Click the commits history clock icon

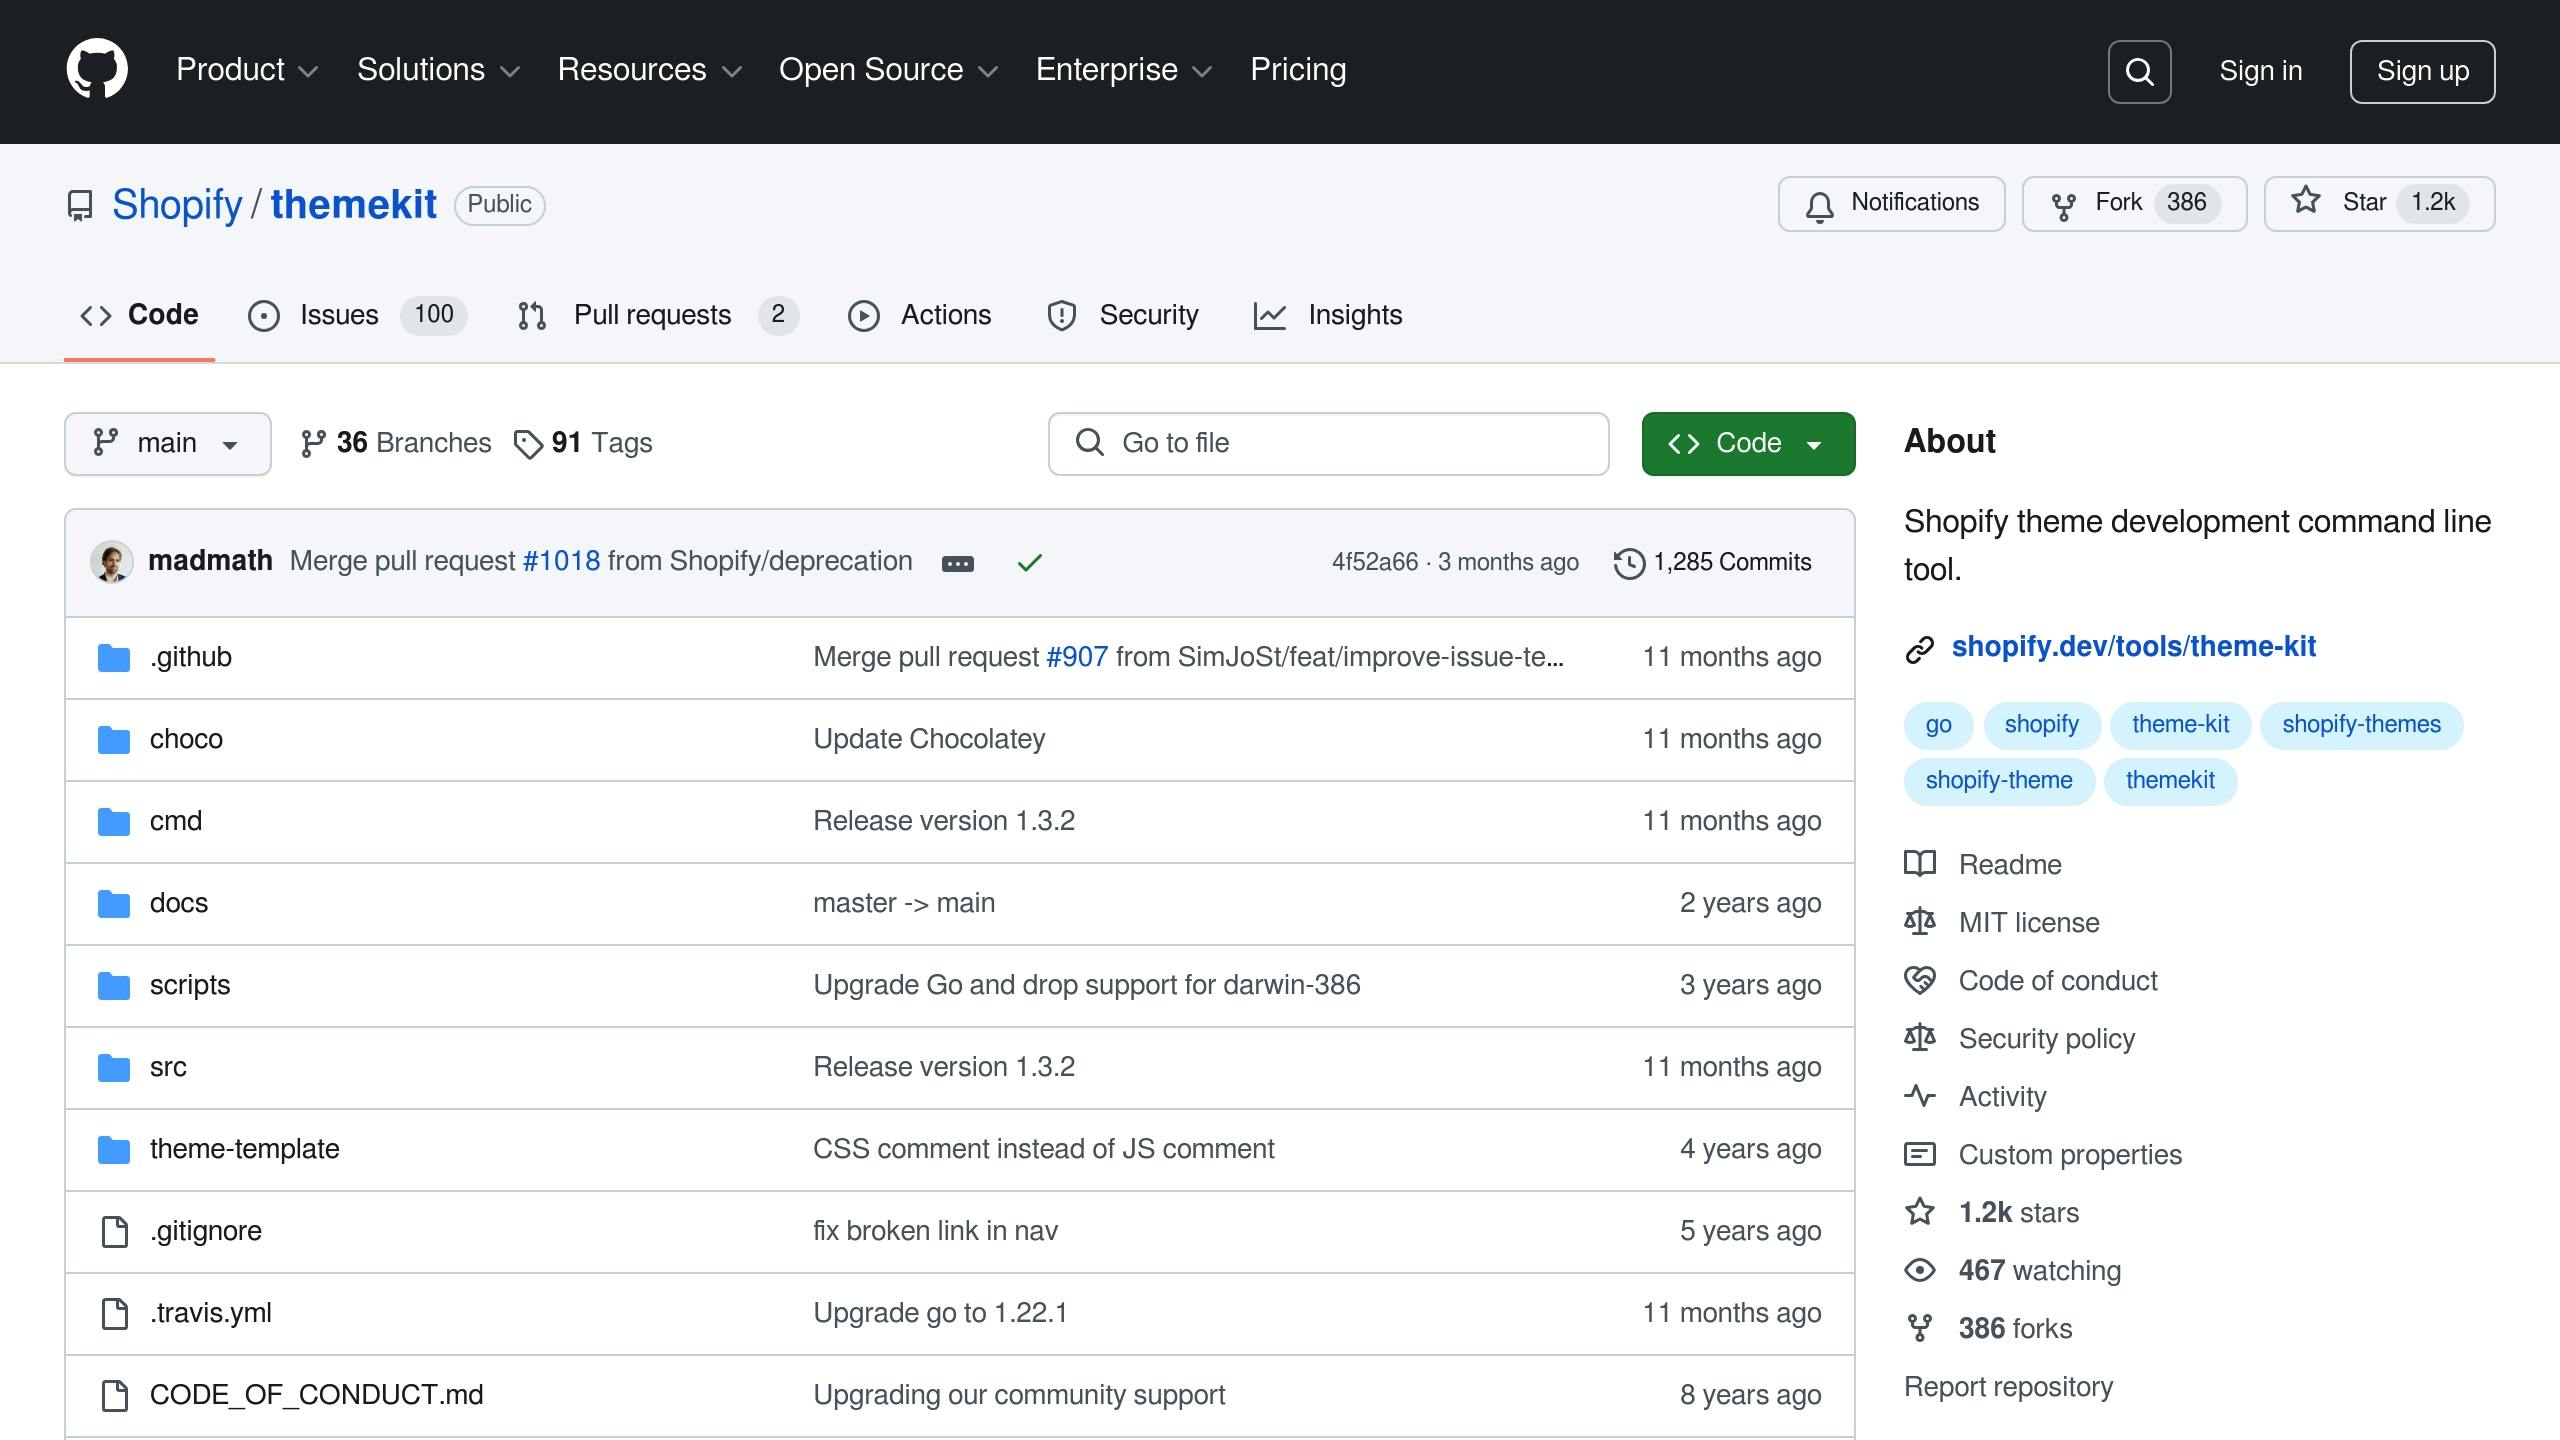click(x=1629, y=563)
